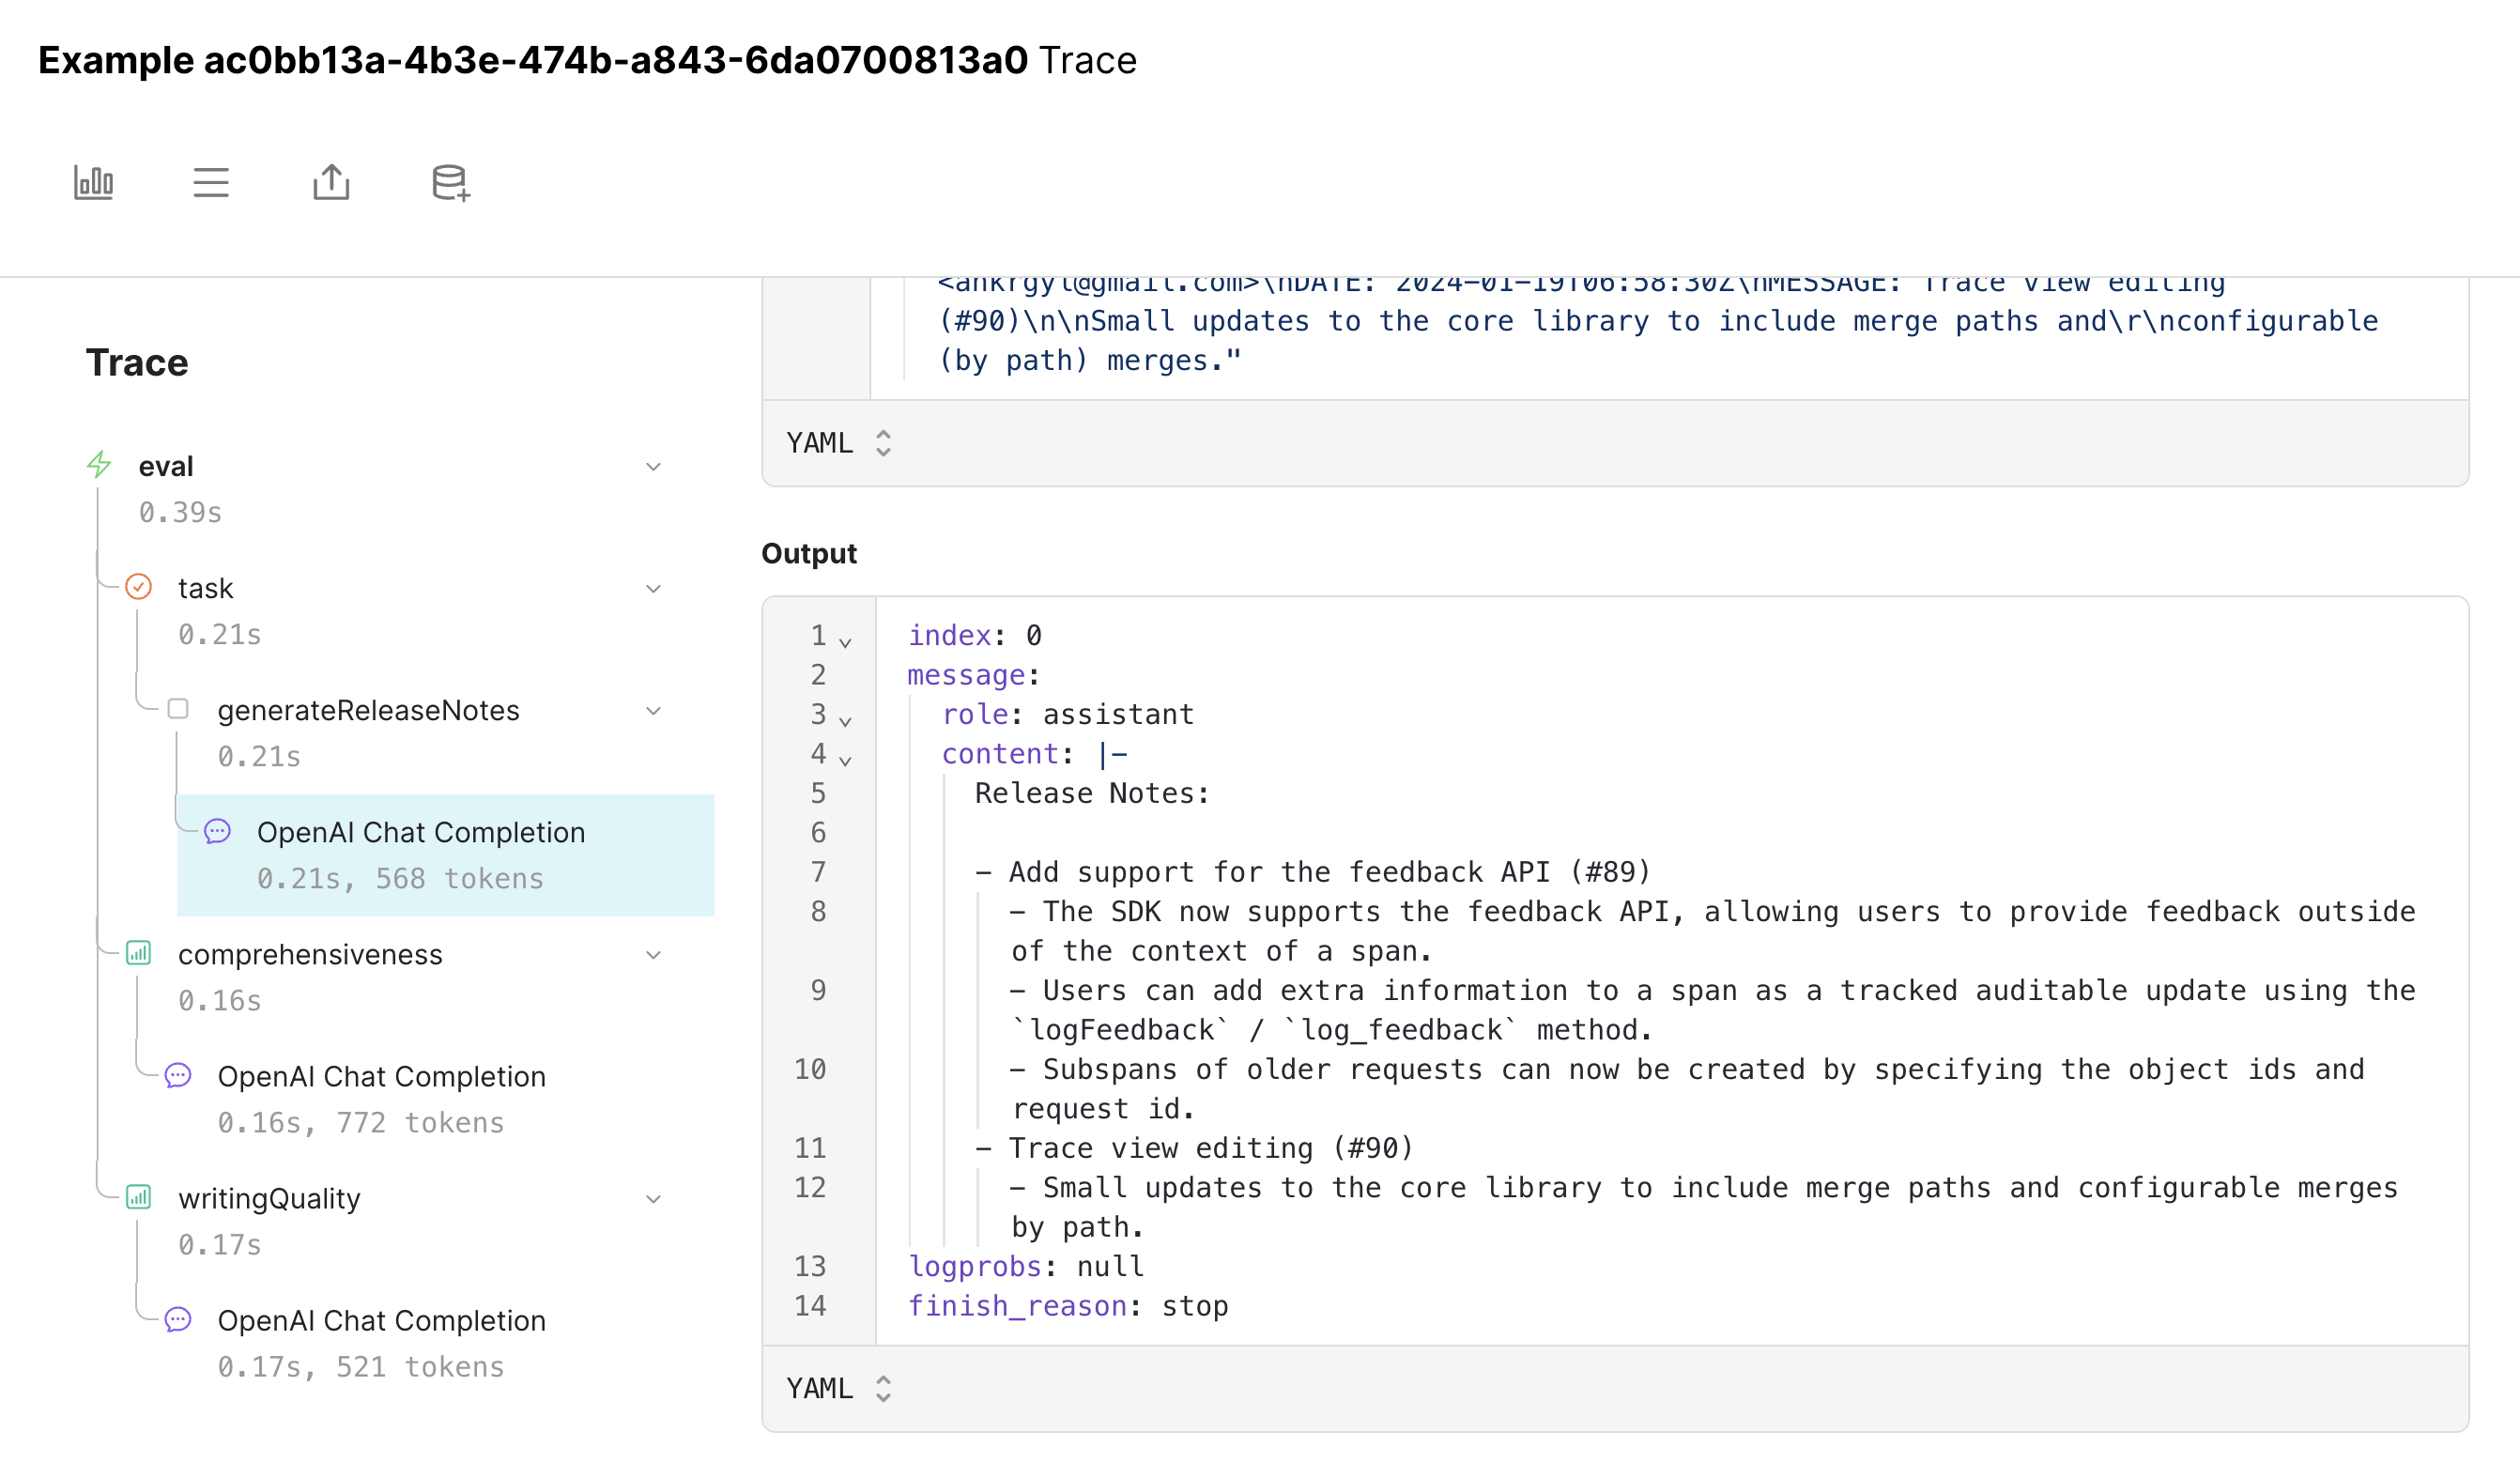Collapse the writingQuality span chevron
Image resolution: width=2520 pixels, height=1478 pixels.
653,1199
